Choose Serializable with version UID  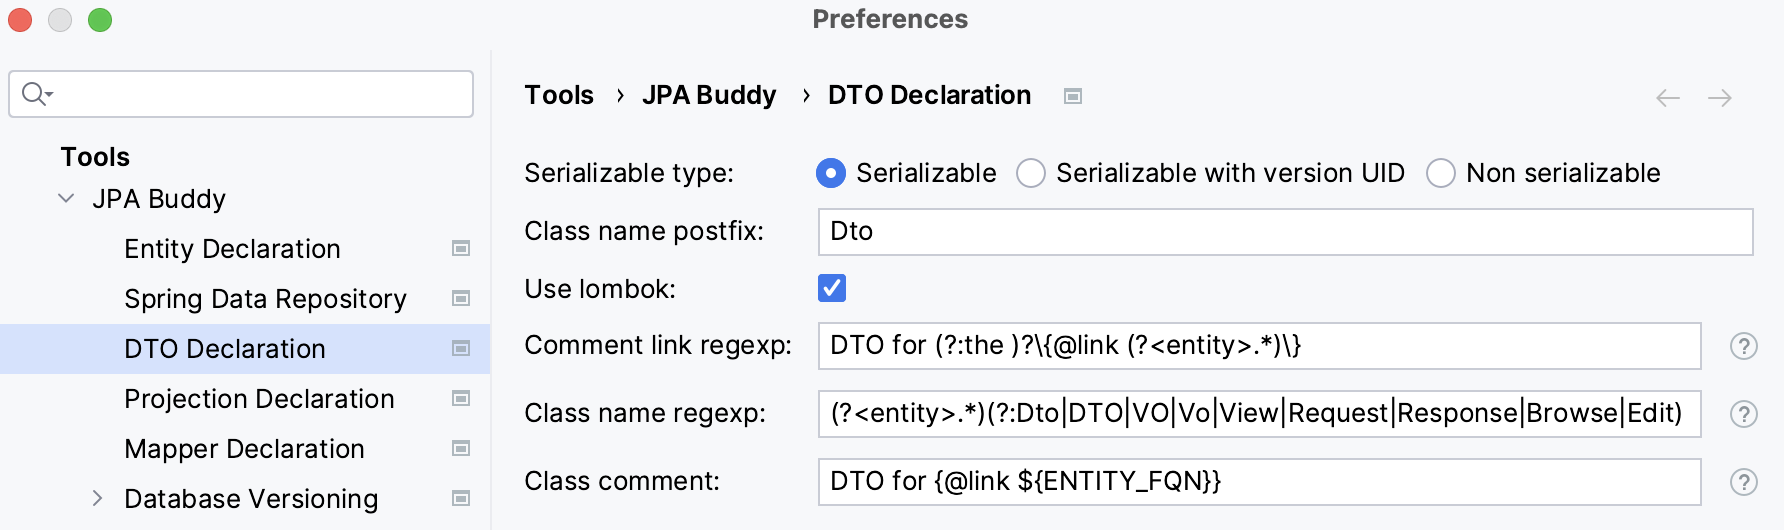click(1031, 173)
